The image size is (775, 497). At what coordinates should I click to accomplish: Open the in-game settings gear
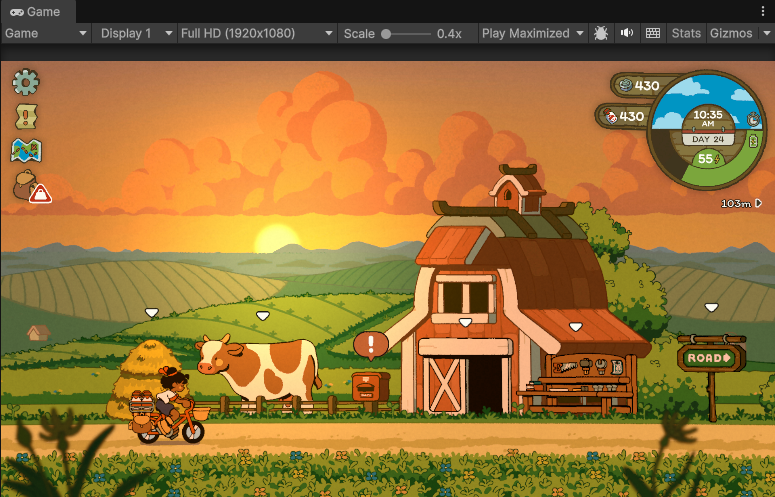pyautogui.click(x=25, y=83)
